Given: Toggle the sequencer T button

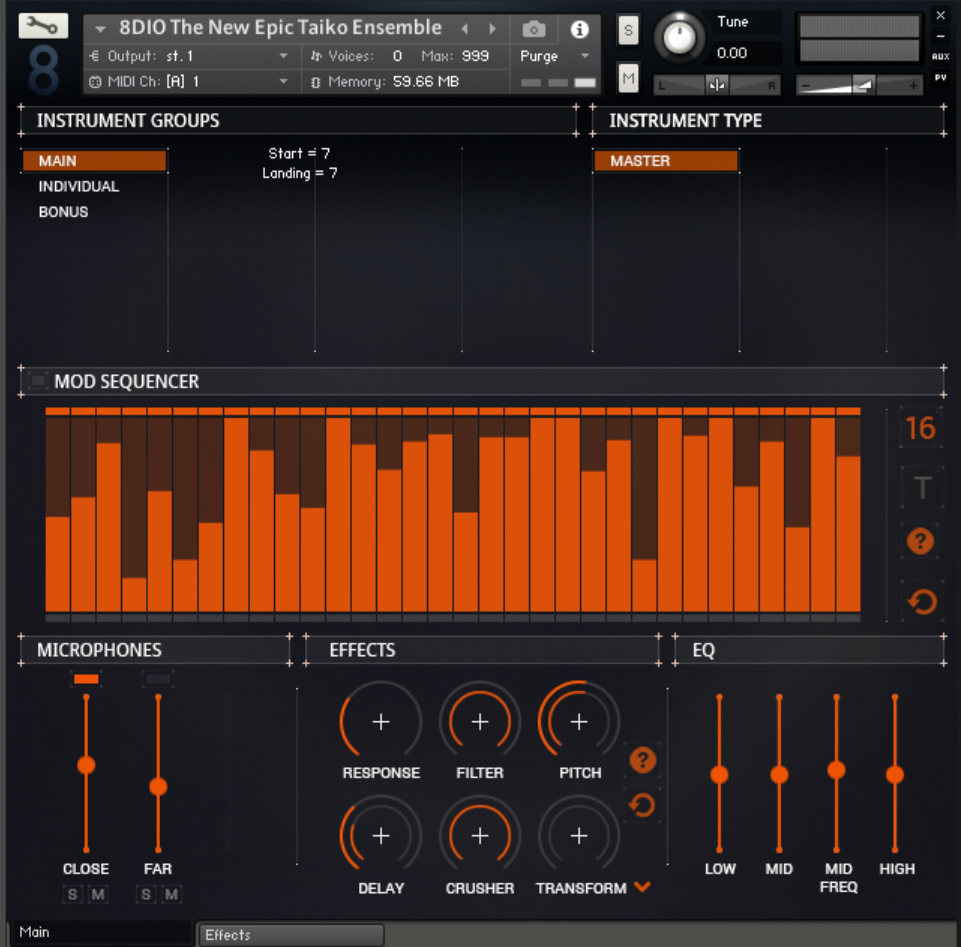Looking at the screenshot, I should coord(922,488).
